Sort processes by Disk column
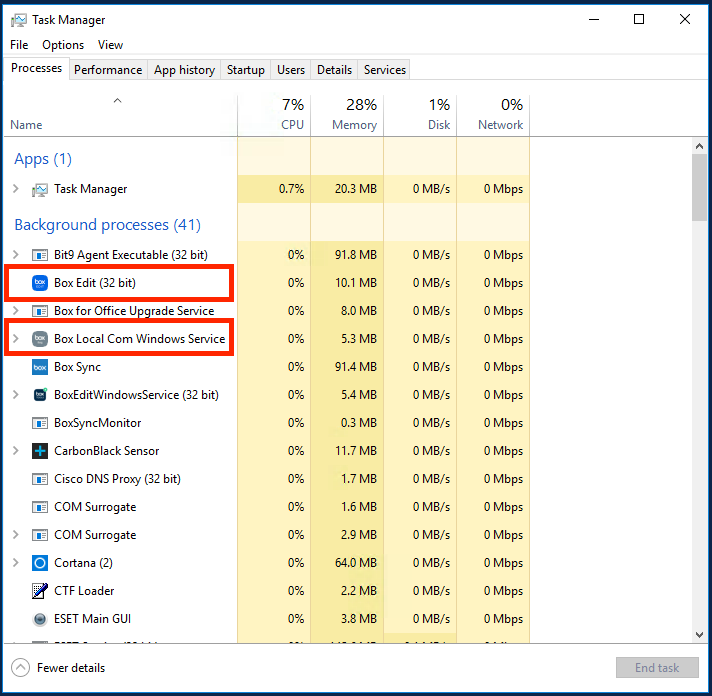This screenshot has height=696, width=712. click(x=420, y=115)
